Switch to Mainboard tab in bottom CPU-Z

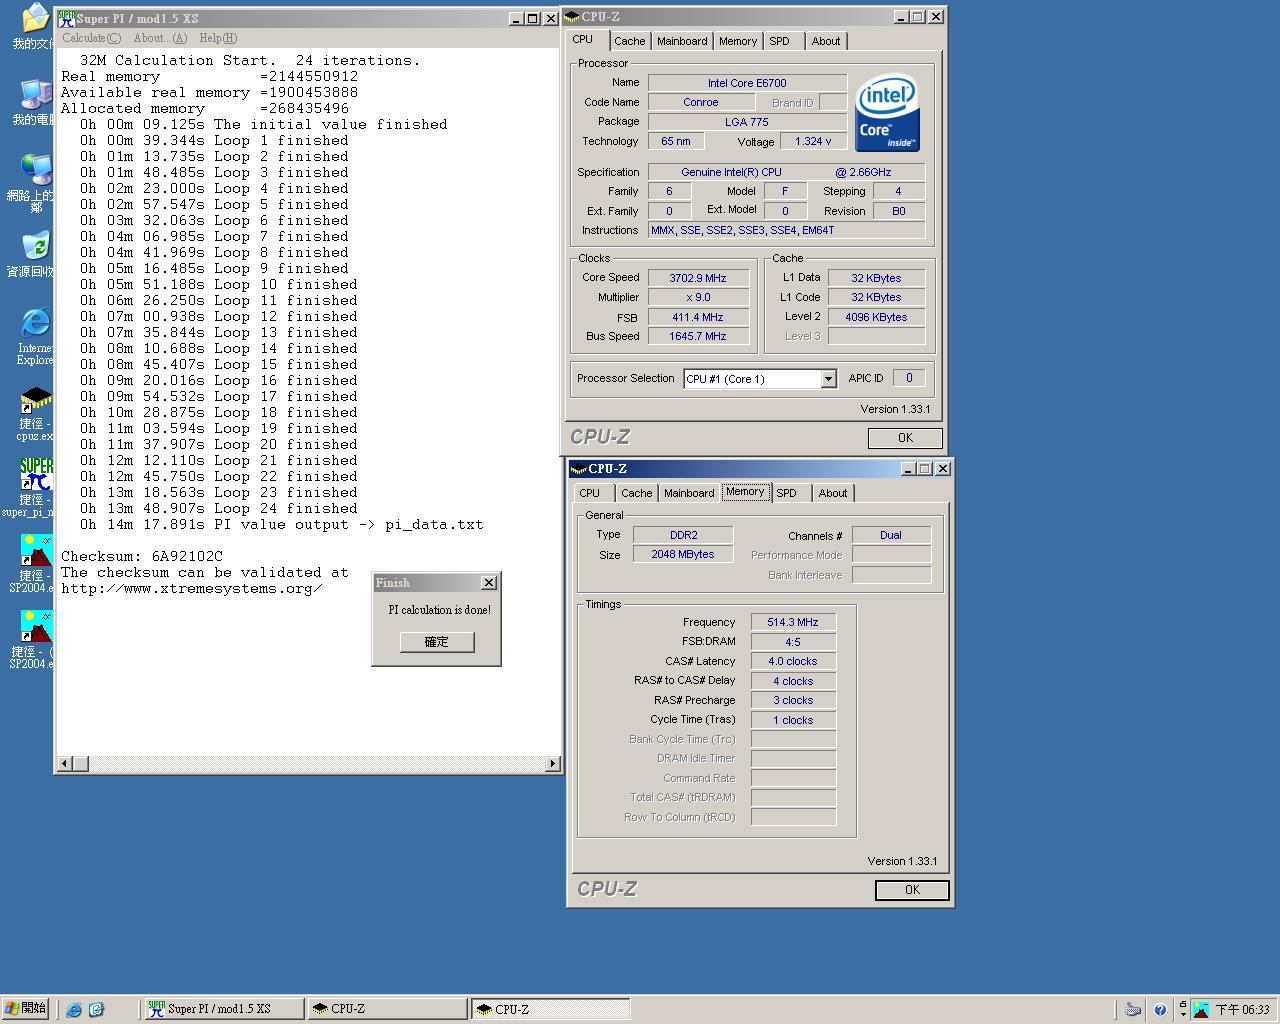coord(689,493)
